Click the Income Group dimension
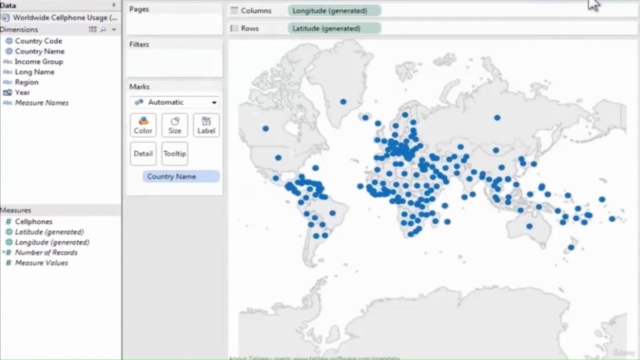Viewport: 640px width, 360px height. (39, 62)
